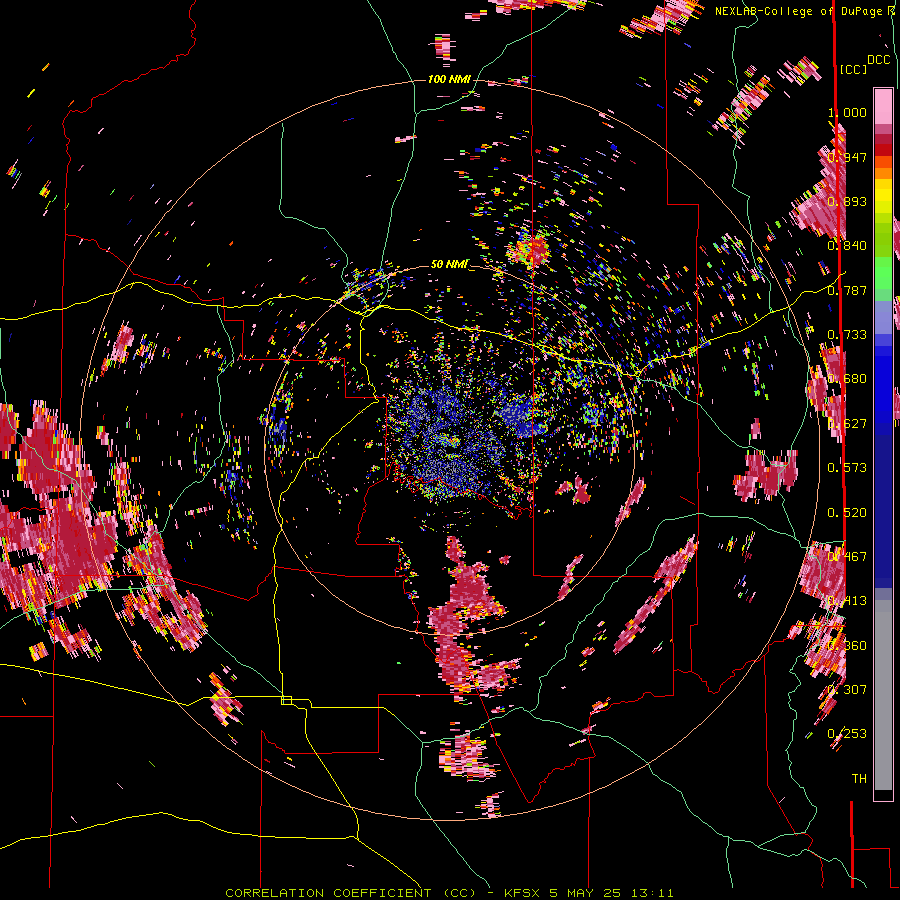Click the 0.893 scale value
Image resolution: width=900 pixels, height=900 pixels.
coord(847,201)
